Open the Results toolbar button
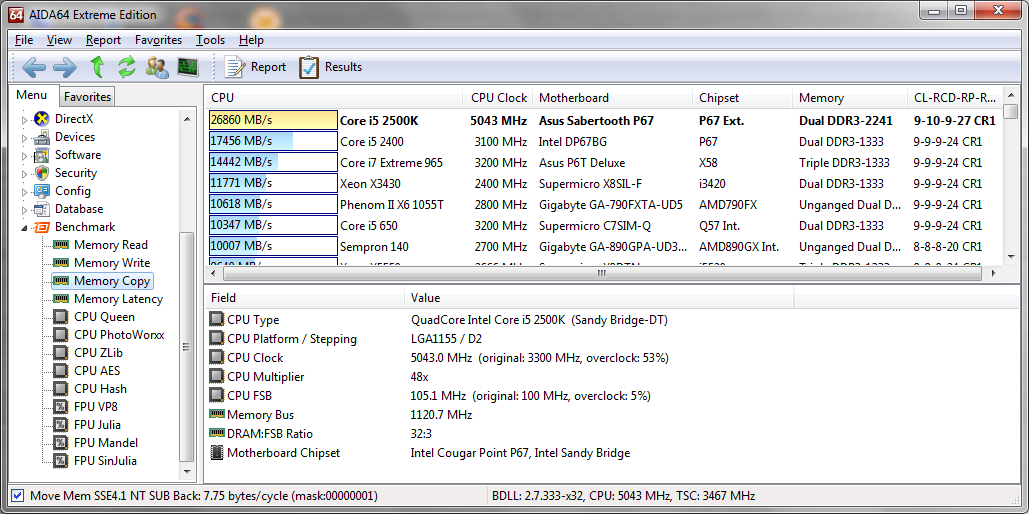The width and height of the screenshot is (1029, 514). coord(331,67)
